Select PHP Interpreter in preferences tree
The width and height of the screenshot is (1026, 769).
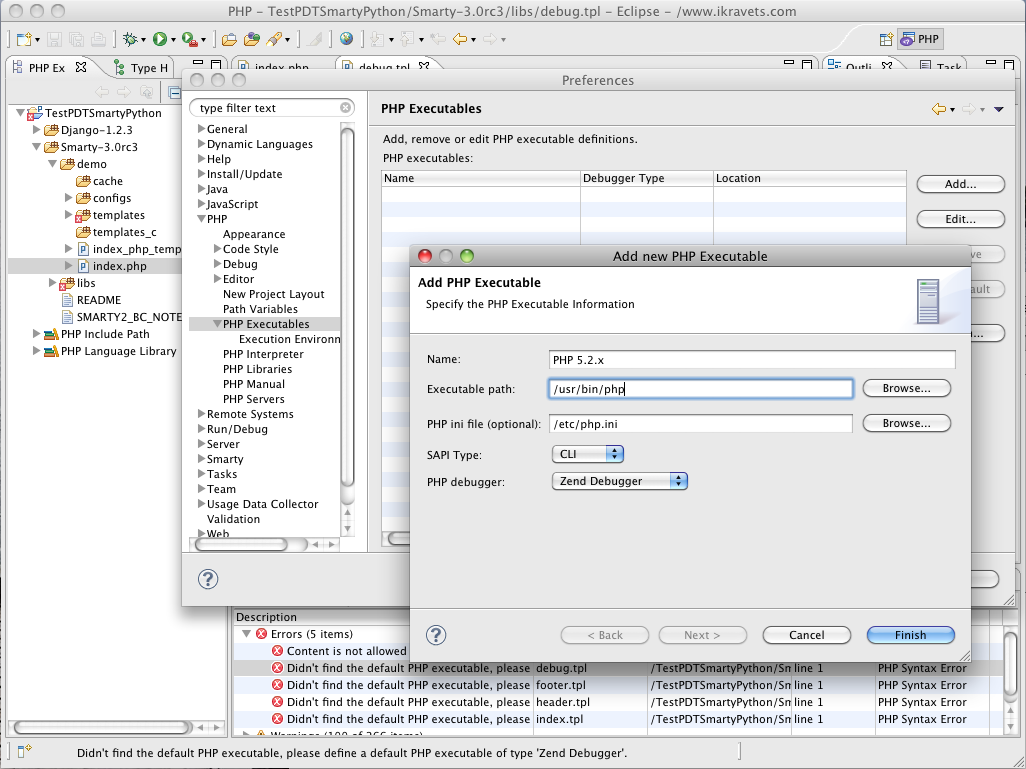pyautogui.click(x=263, y=354)
